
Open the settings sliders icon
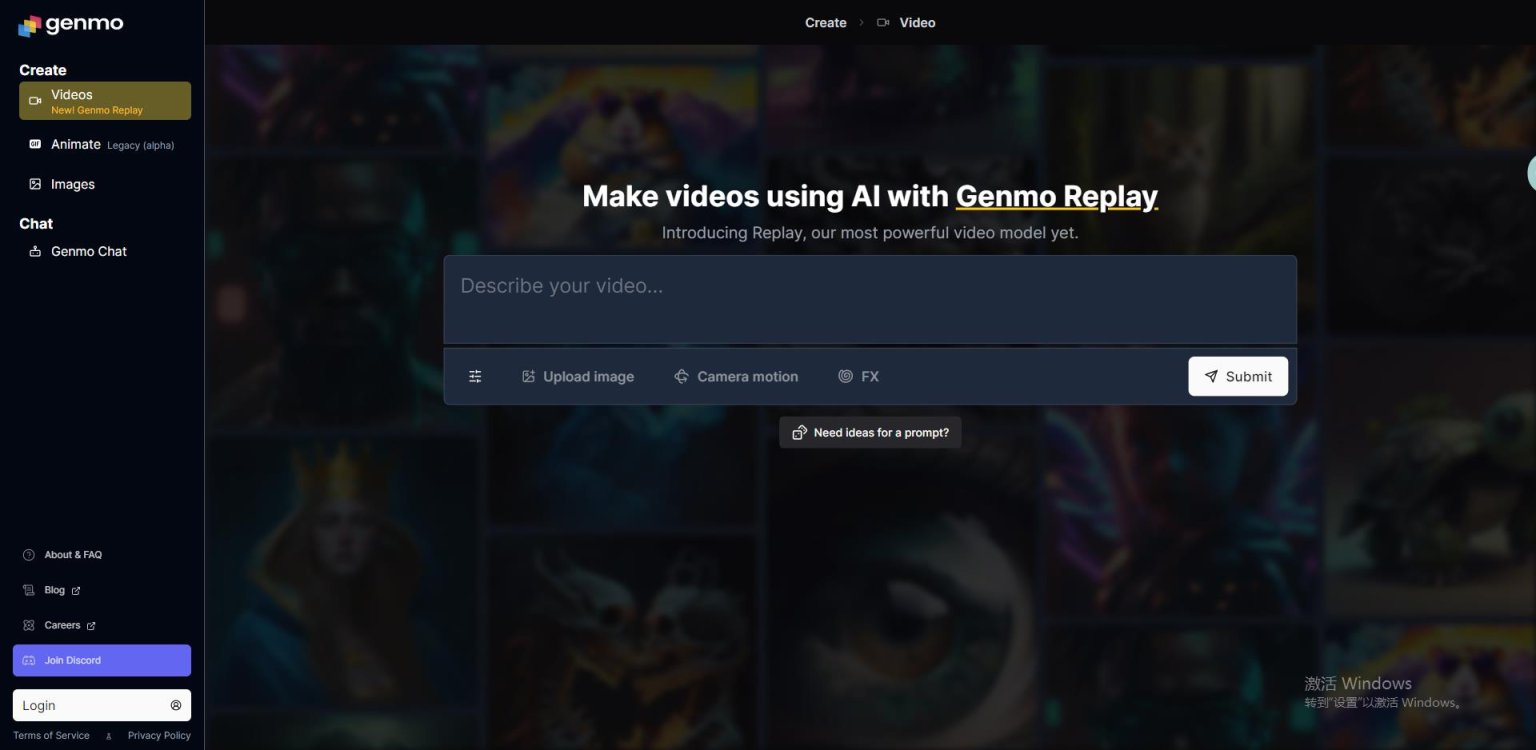[x=475, y=376]
